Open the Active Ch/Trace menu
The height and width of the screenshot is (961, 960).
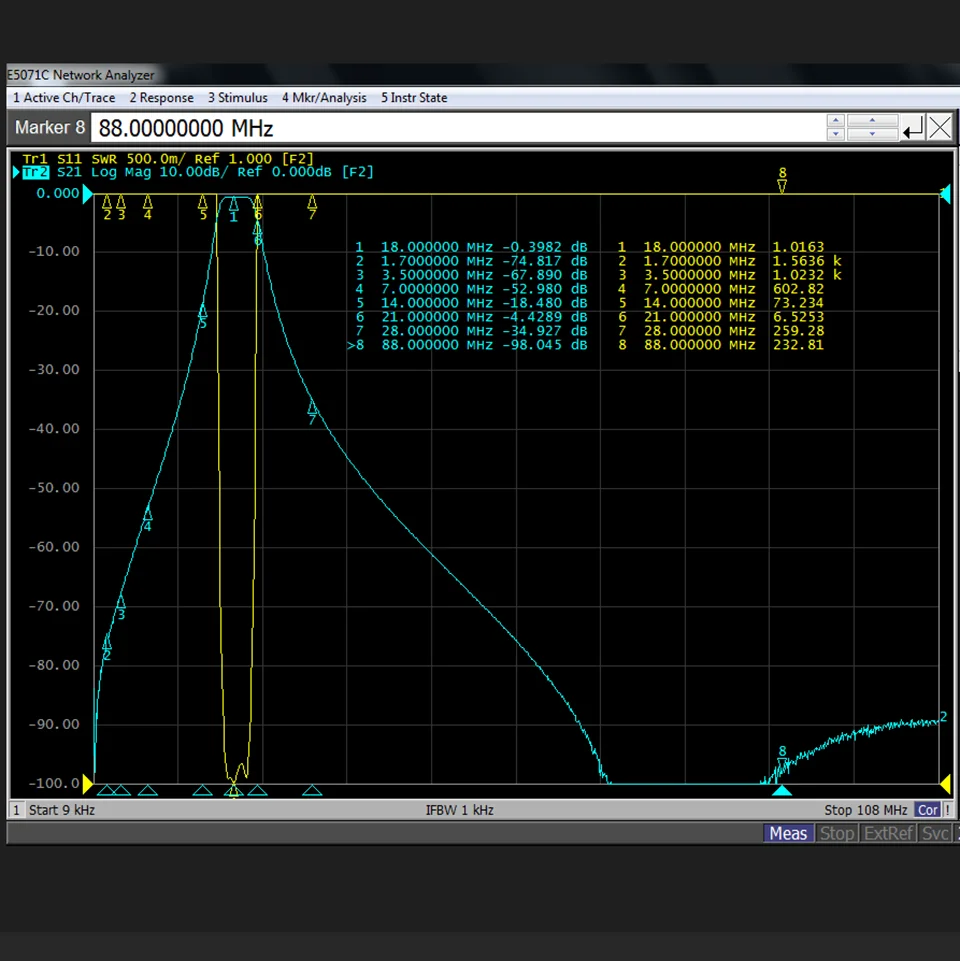pos(64,98)
